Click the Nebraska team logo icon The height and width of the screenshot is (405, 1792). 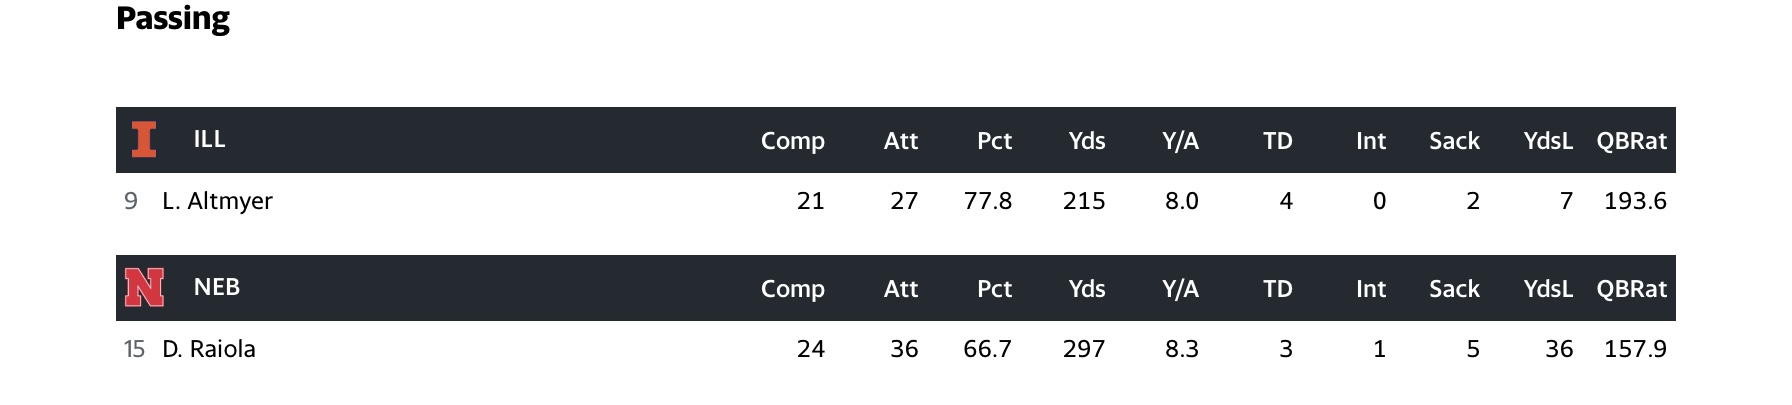(x=144, y=288)
